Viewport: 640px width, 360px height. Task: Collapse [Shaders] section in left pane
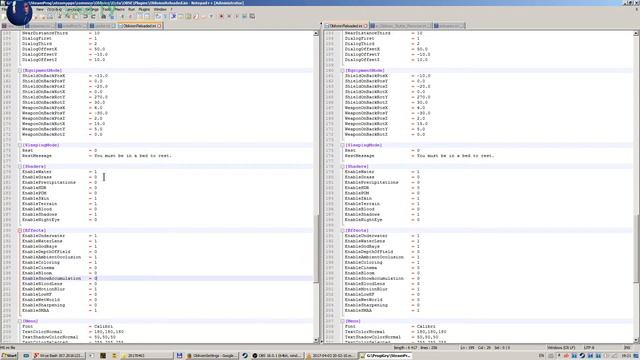pyautogui.click(x=20, y=167)
